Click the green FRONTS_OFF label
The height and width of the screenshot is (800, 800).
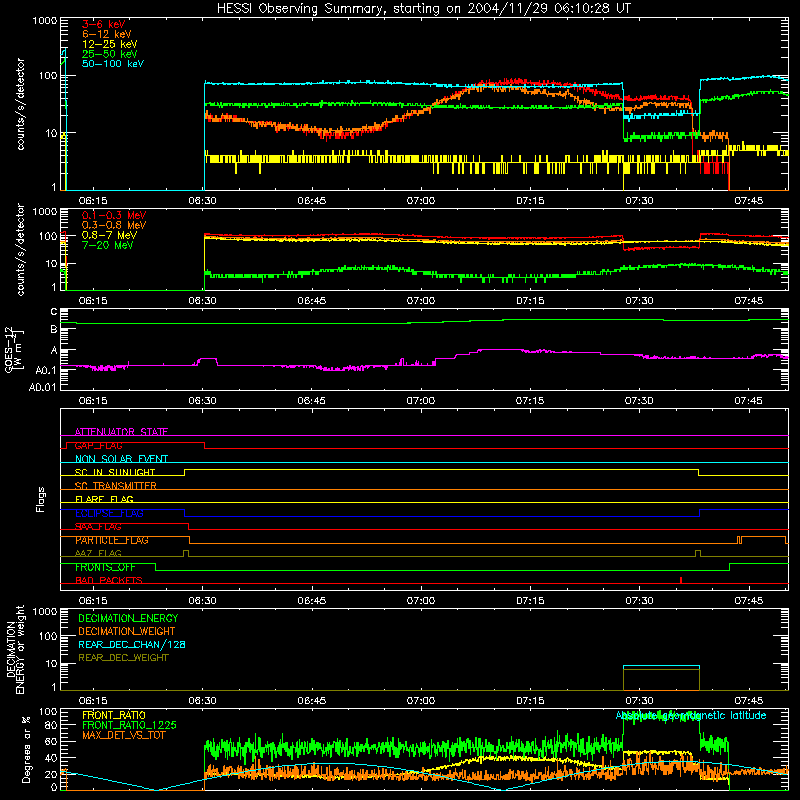[x=106, y=567]
